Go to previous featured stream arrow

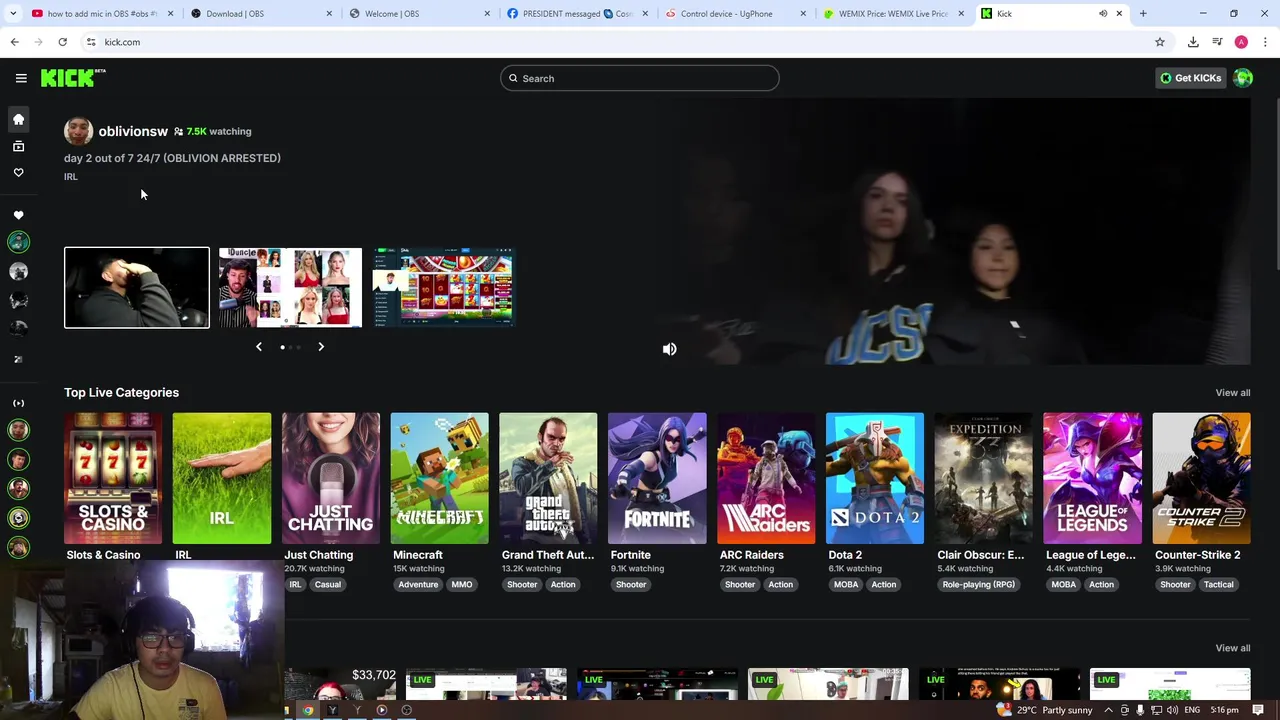[259, 347]
